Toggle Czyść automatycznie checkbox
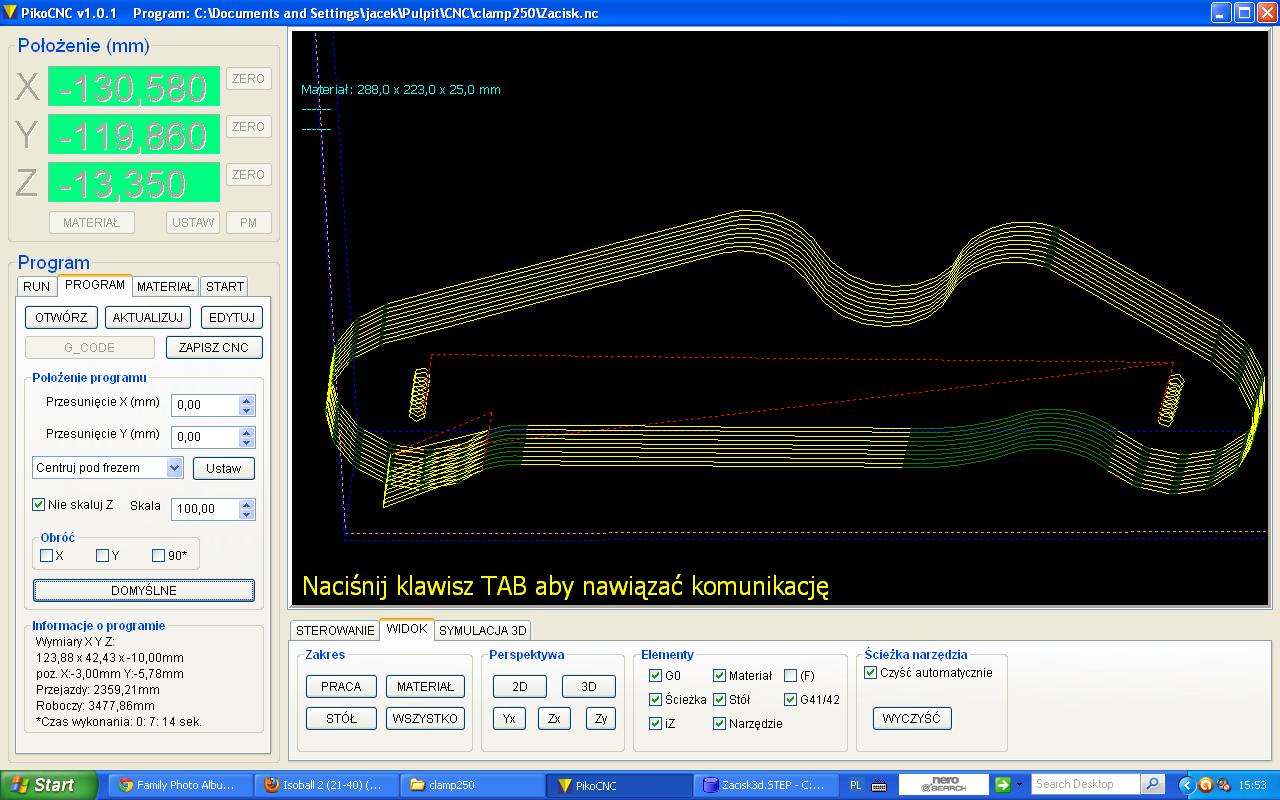 pyautogui.click(x=871, y=673)
